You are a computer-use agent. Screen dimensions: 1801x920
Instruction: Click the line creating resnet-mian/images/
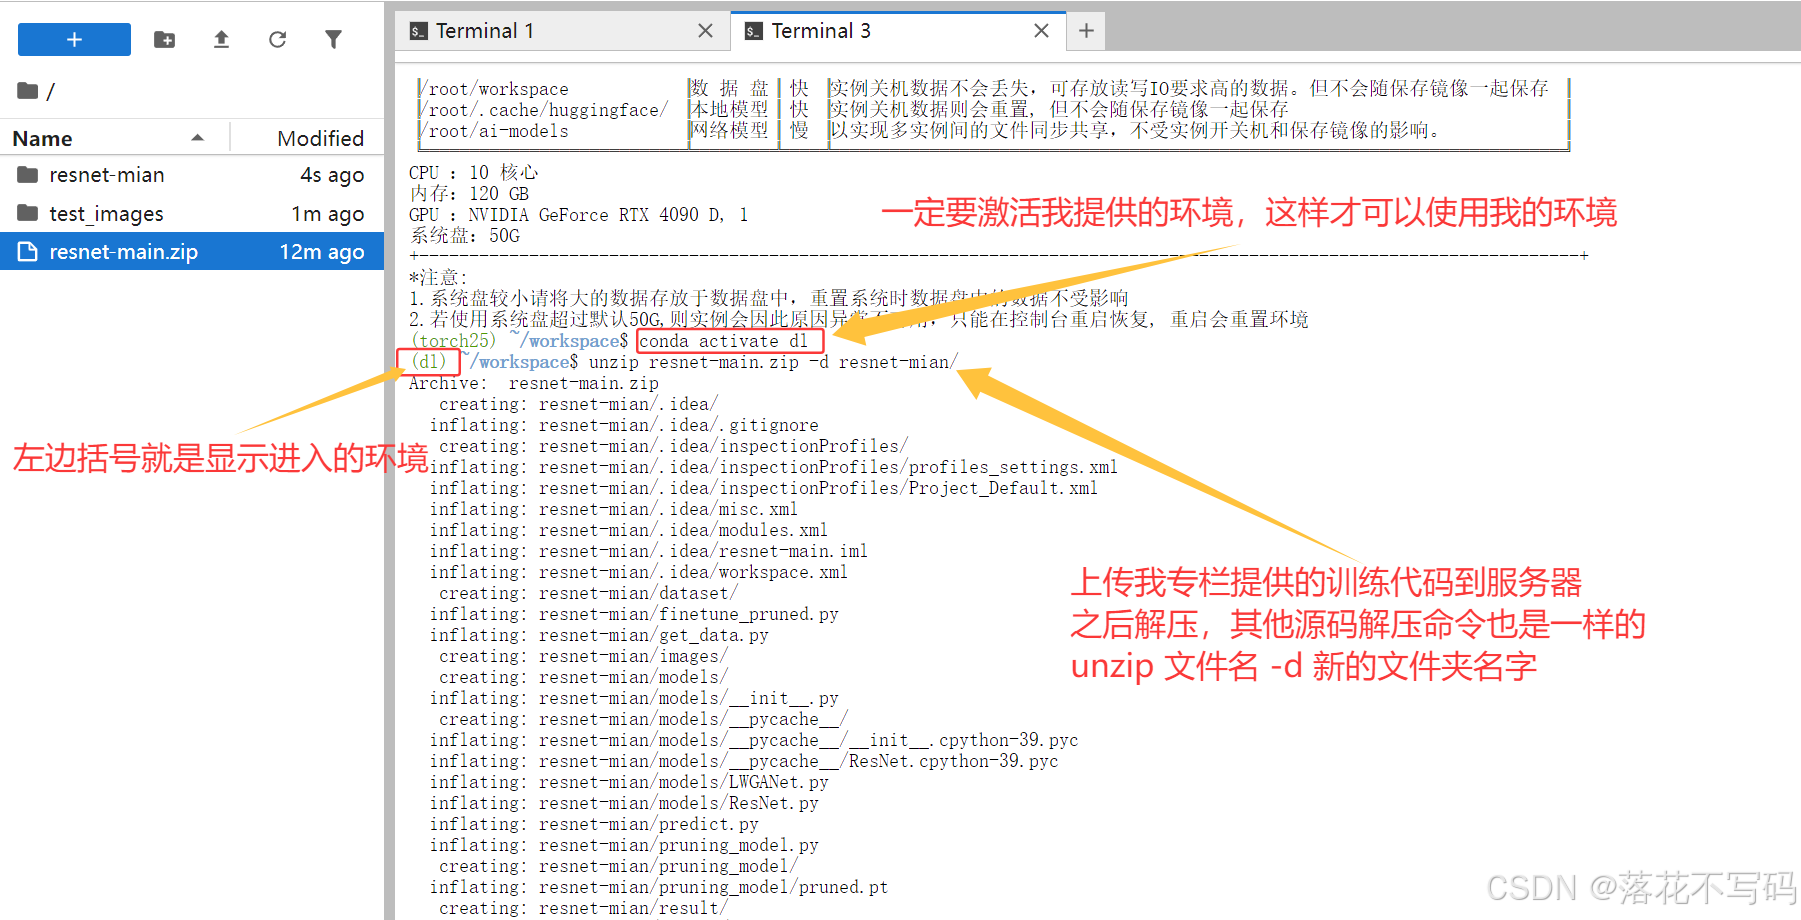(x=583, y=656)
